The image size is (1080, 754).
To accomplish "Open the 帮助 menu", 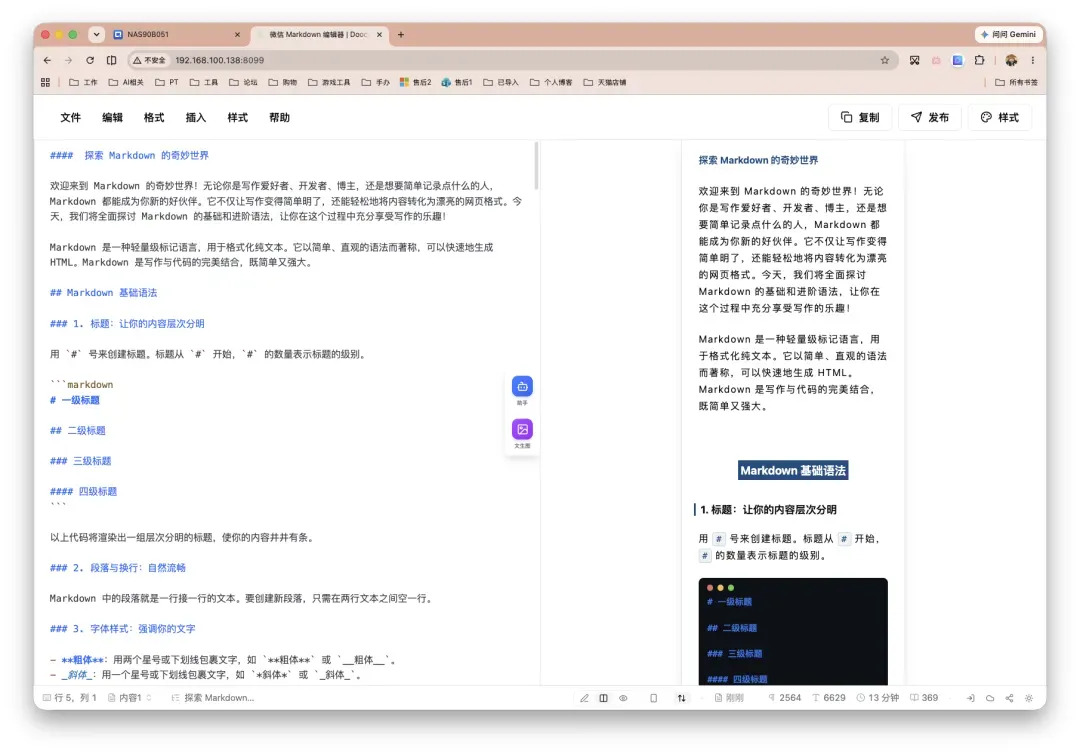I will (279, 118).
